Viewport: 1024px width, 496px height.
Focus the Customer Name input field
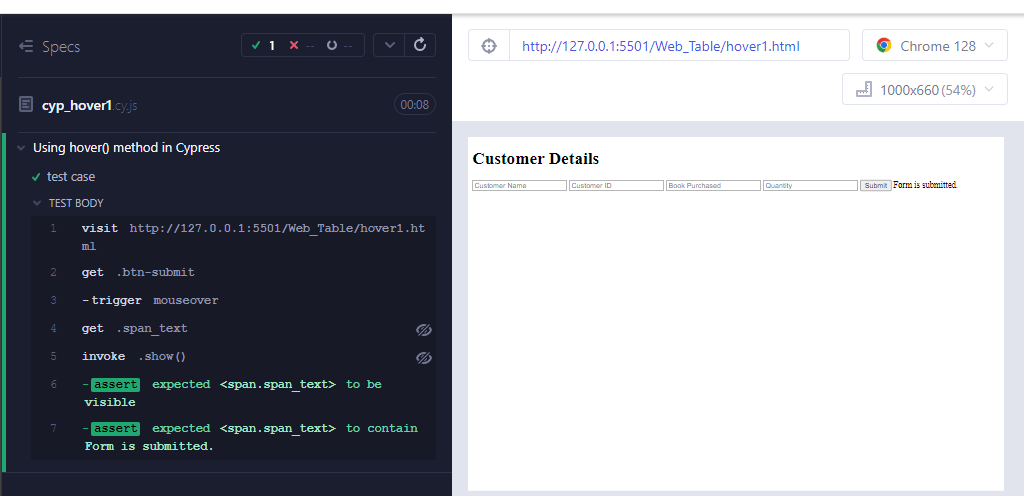point(519,185)
